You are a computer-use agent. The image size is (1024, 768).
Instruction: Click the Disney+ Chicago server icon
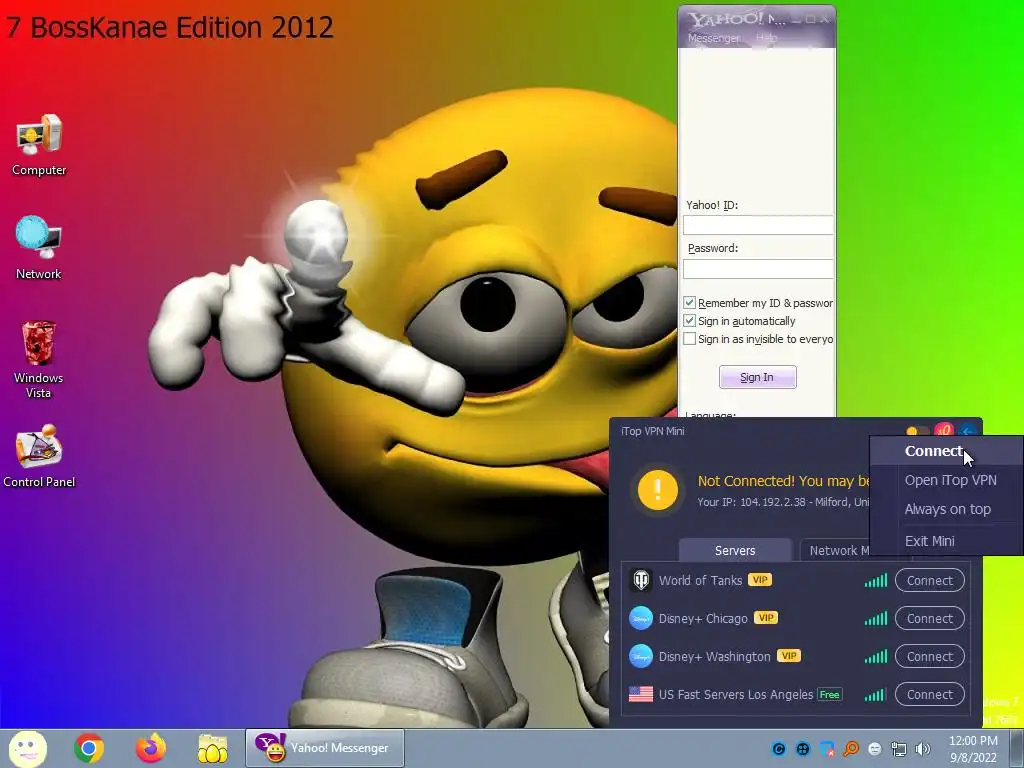point(641,618)
